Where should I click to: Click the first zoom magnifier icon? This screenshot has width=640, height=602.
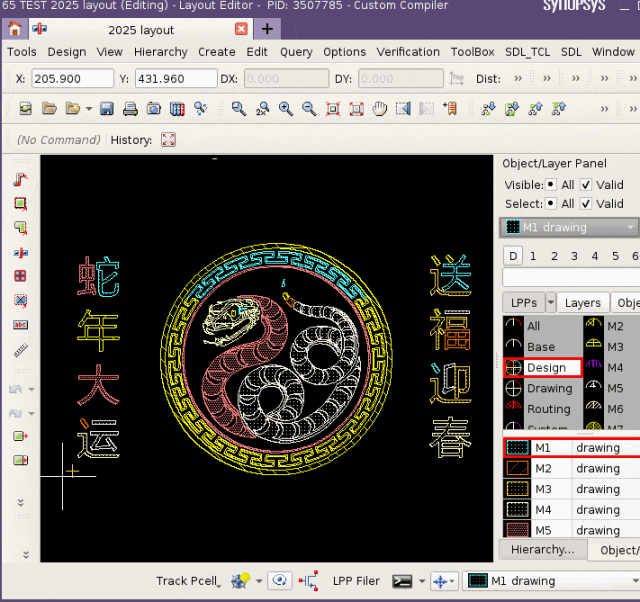[239, 109]
